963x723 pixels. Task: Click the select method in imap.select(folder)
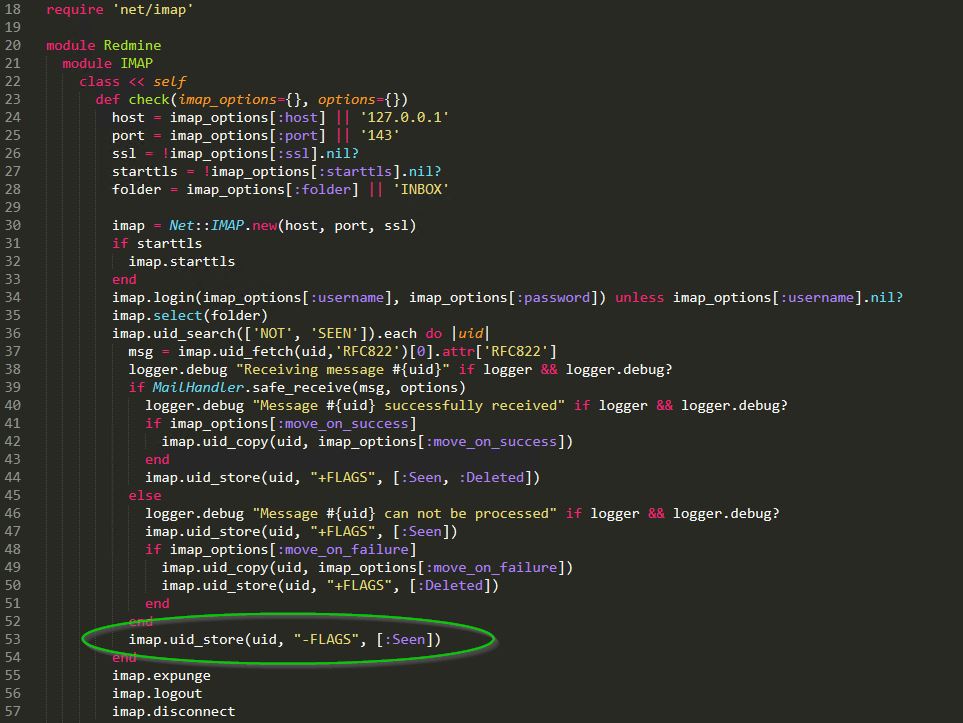(x=177, y=316)
